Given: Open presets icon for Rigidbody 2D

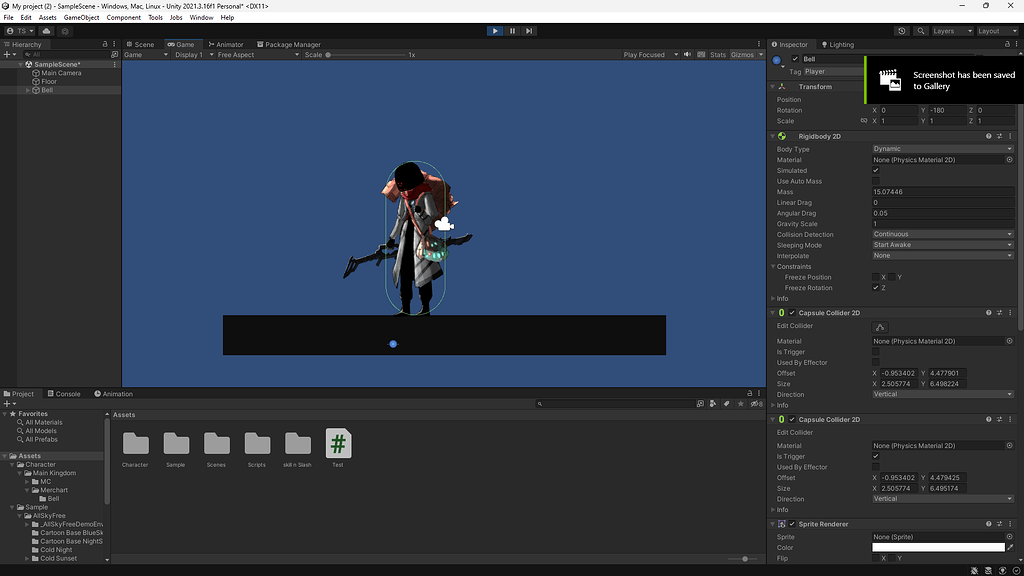Looking at the screenshot, I should pyautogui.click(x=998, y=136).
